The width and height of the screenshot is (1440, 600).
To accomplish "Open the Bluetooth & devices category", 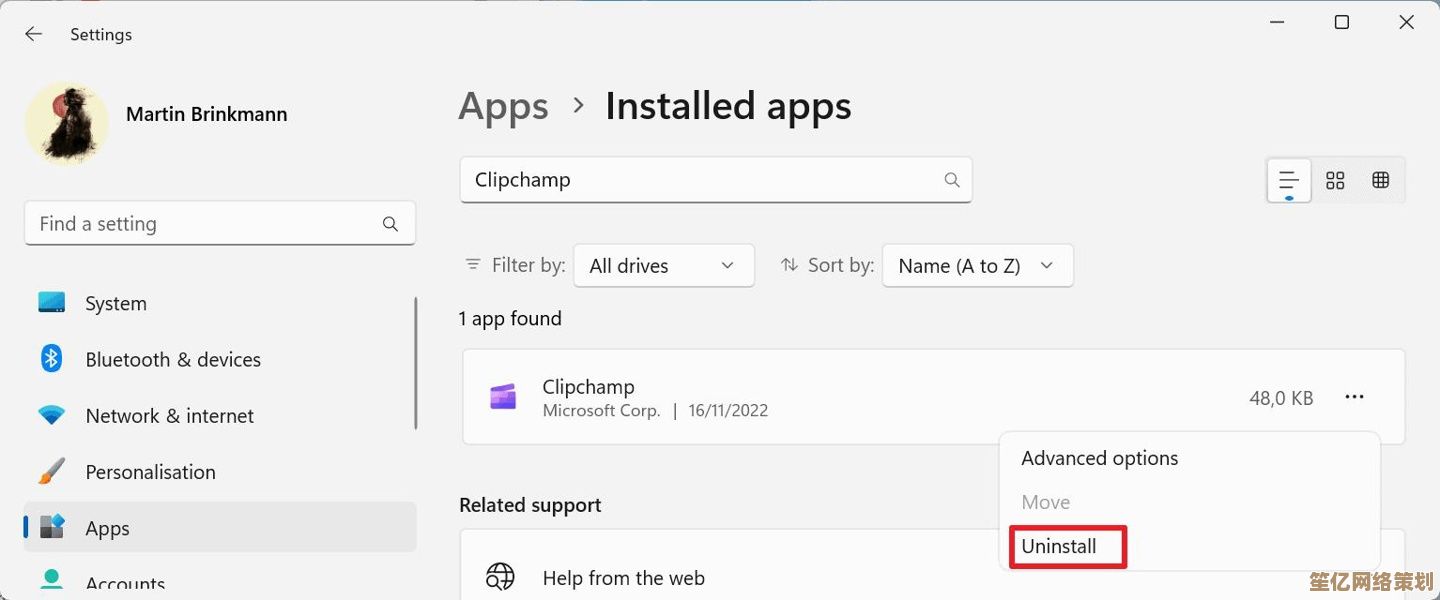I will tap(172, 359).
